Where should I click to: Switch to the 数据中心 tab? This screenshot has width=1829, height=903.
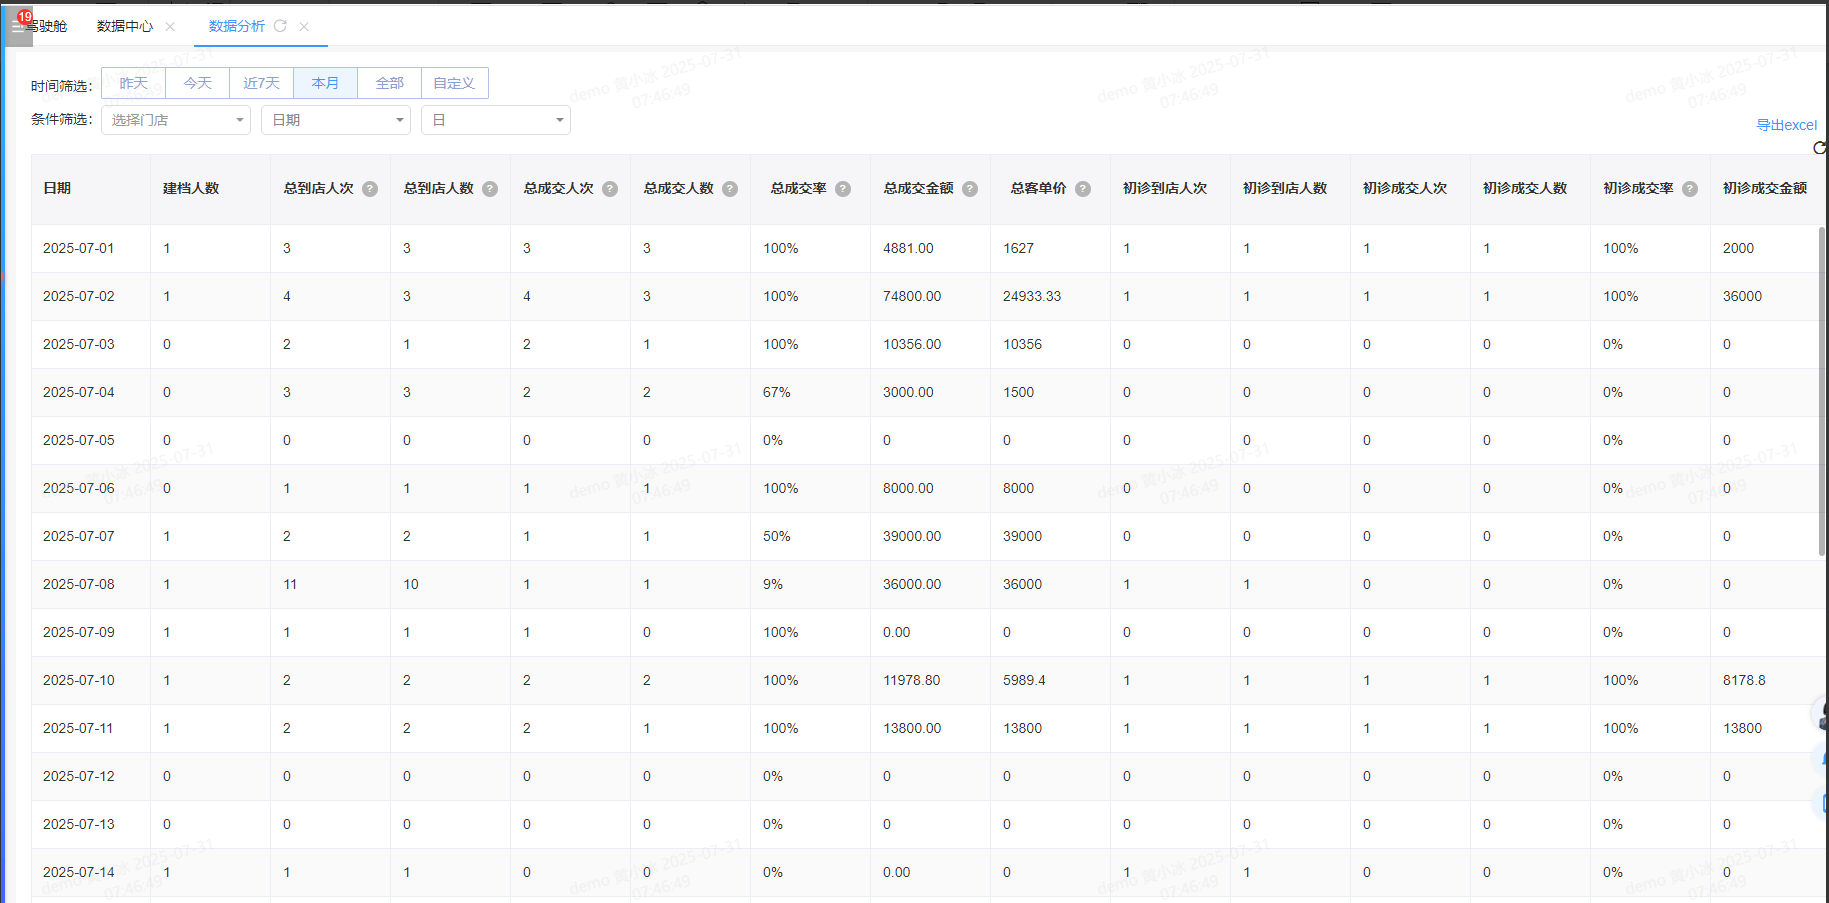coord(125,26)
